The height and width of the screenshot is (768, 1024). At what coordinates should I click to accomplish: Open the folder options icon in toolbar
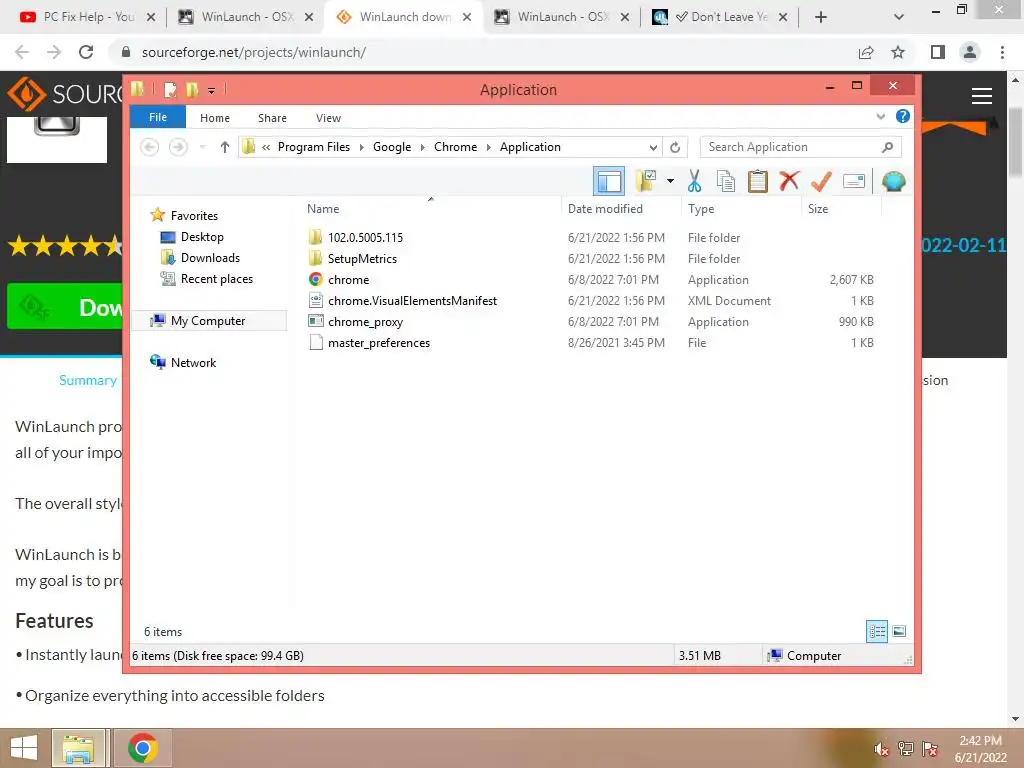pyautogui.click(x=646, y=181)
